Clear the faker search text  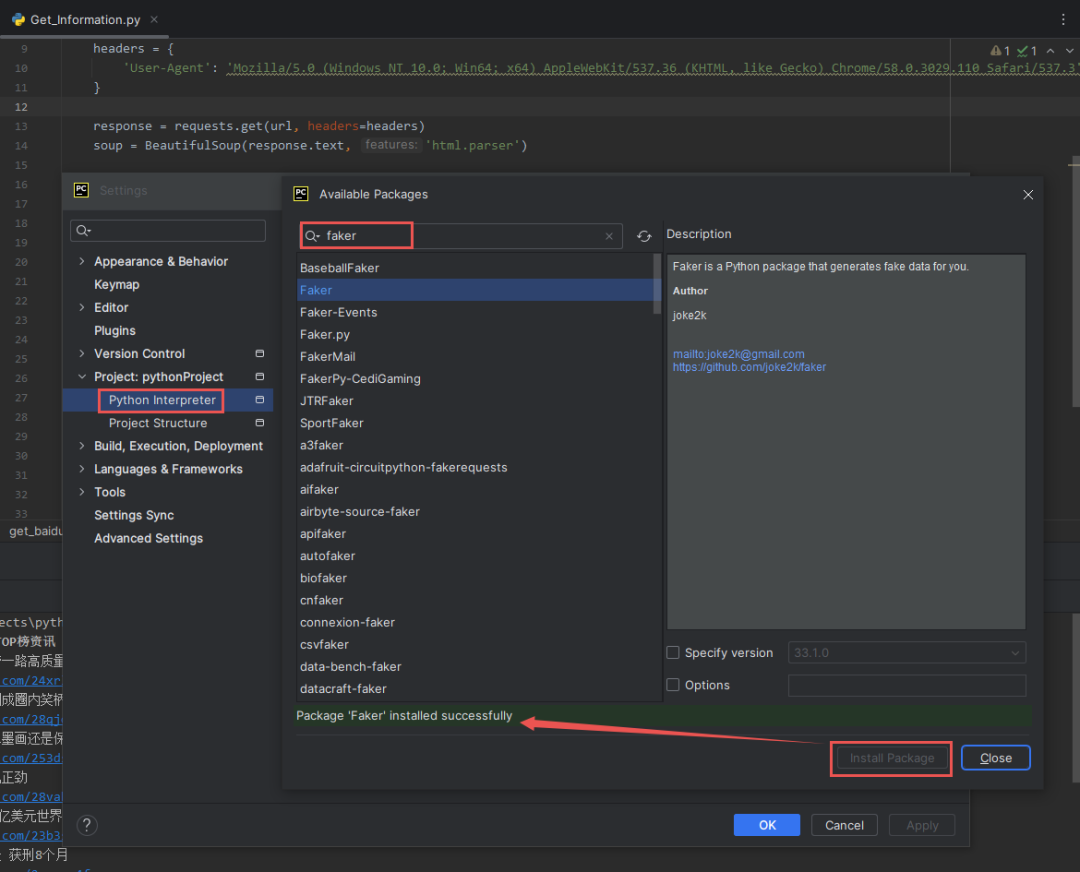click(609, 236)
